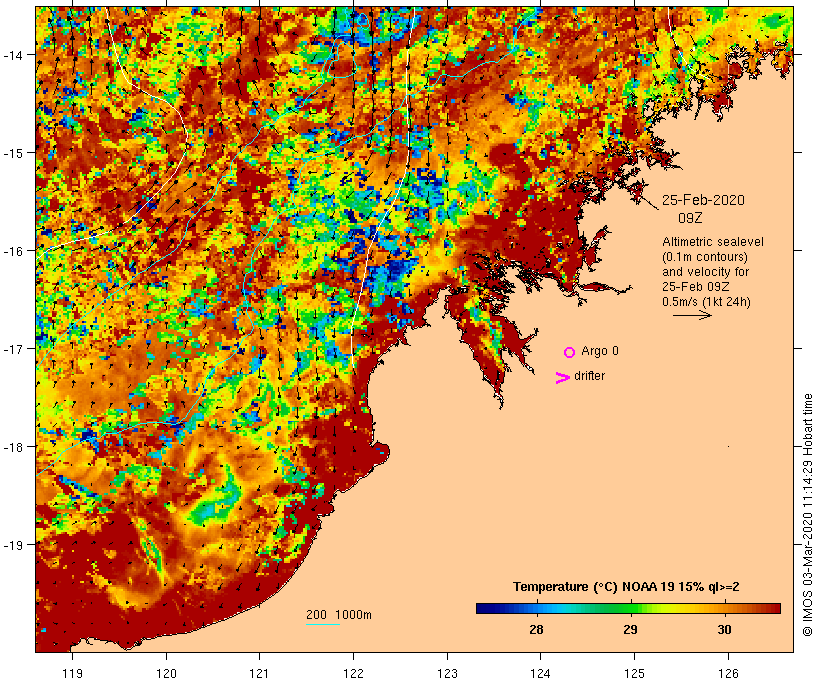820x680 pixels.
Task: Click the velocity scale arrow in legend
Action: tap(692, 315)
